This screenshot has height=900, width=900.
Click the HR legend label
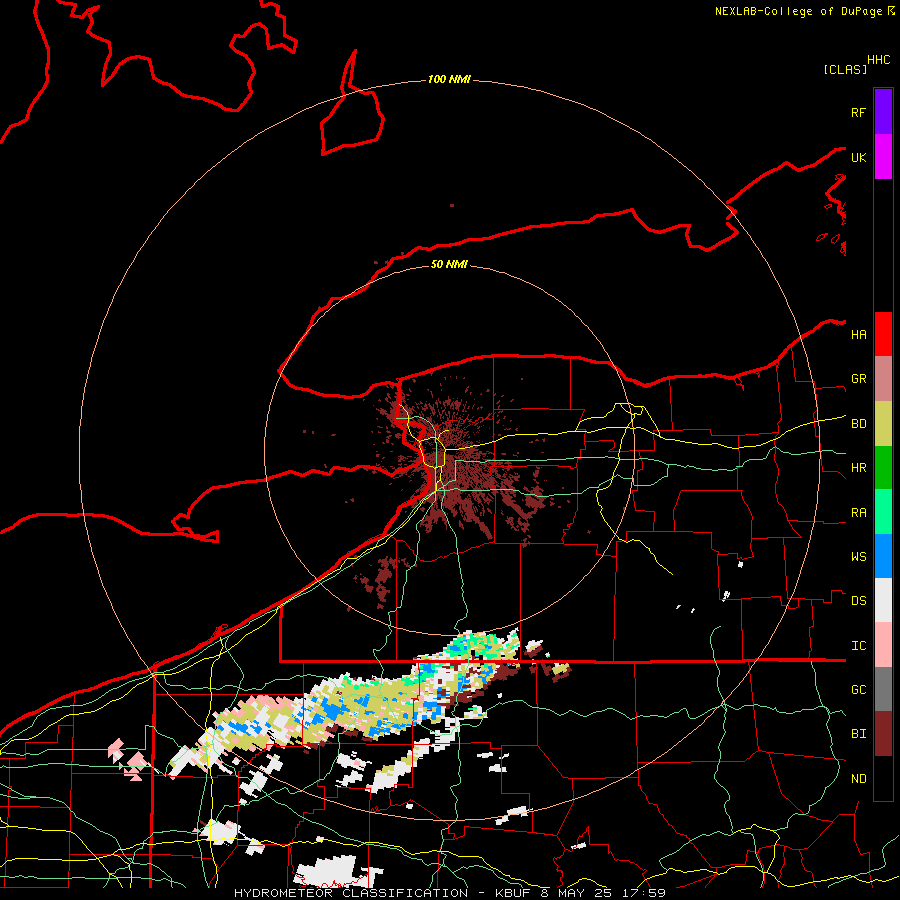(x=858, y=468)
